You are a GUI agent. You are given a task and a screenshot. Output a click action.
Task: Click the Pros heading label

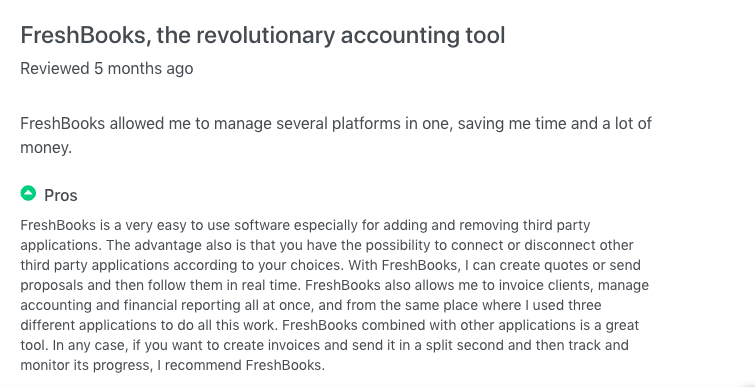[61, 195]
